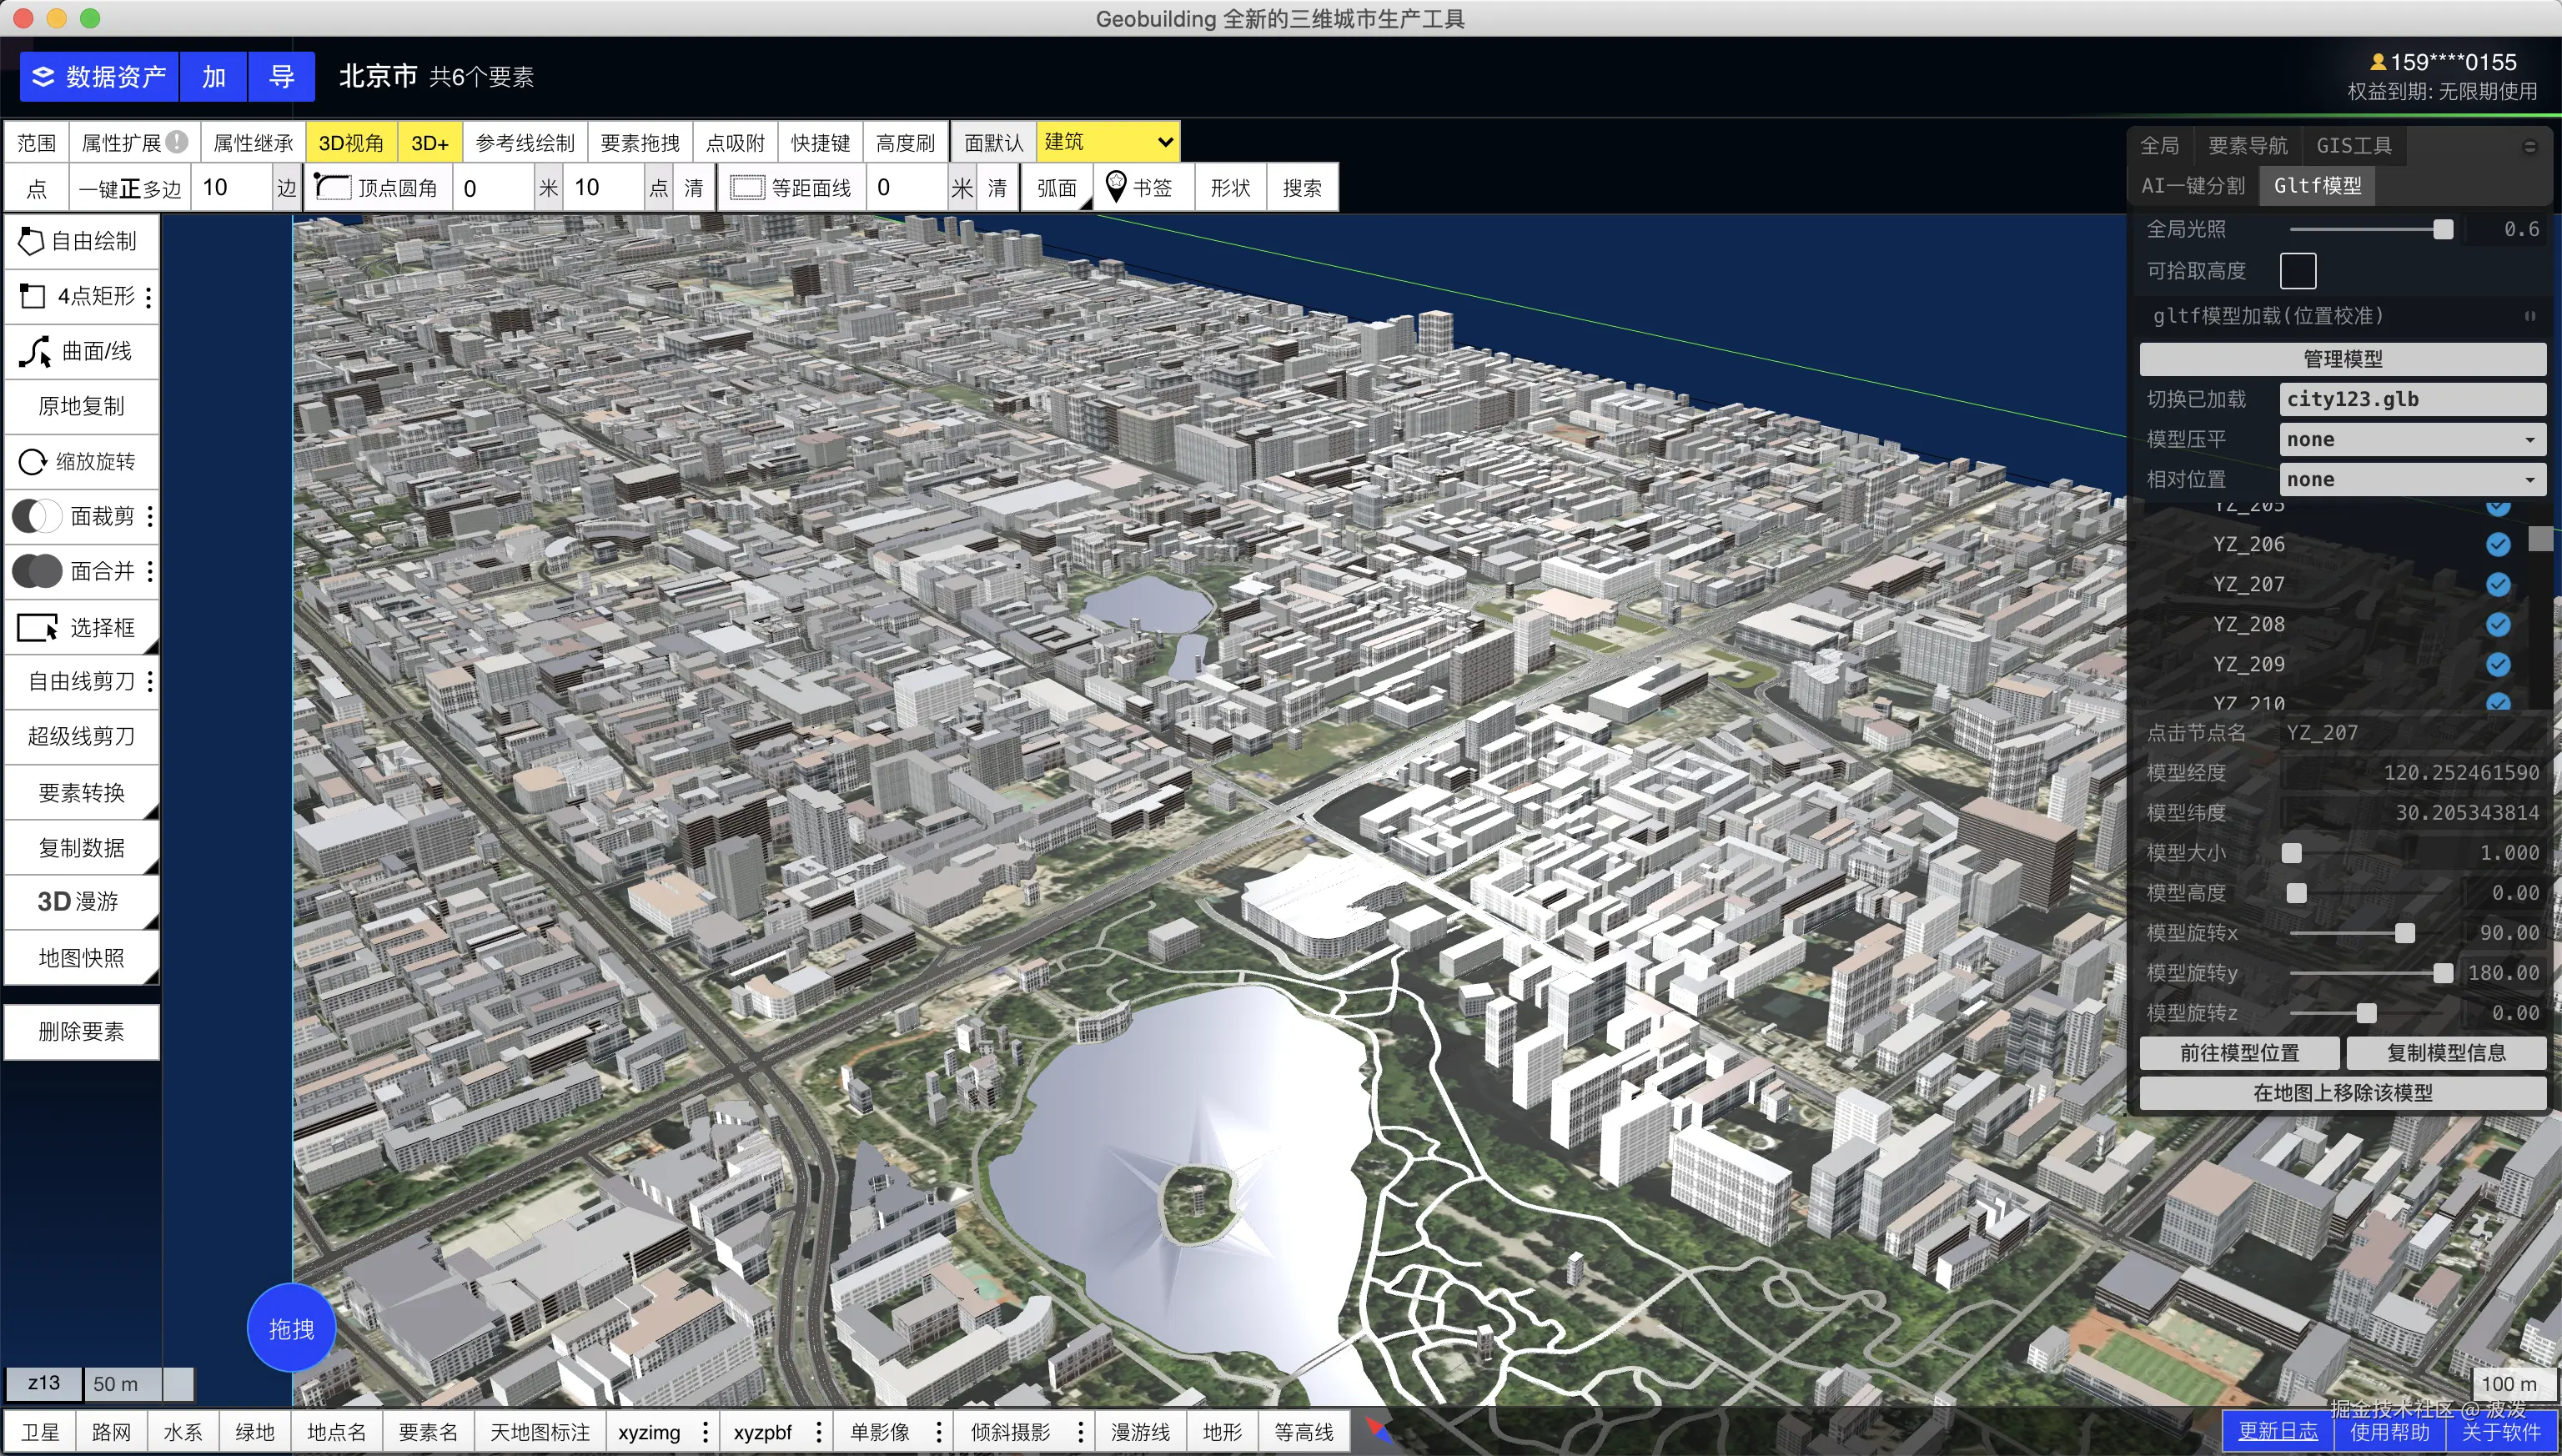2562x1456 pixels.
Task: Click the 拖拽 round drag button
Action: pyautogui.click(x=291, y=1328)
